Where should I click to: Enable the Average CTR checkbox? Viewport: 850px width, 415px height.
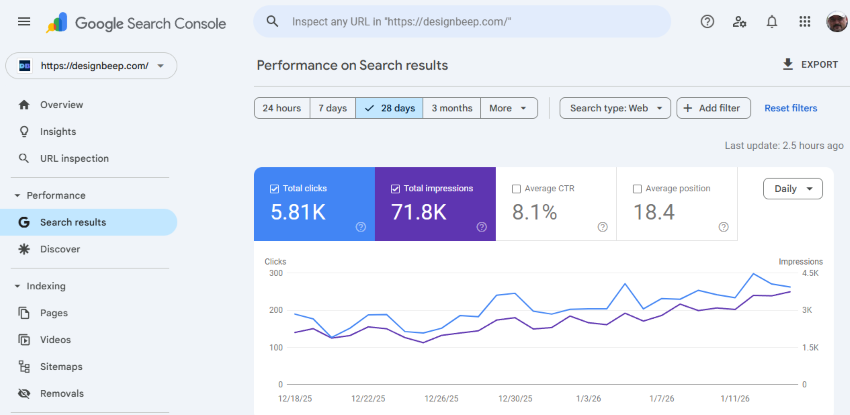(516, 188)
